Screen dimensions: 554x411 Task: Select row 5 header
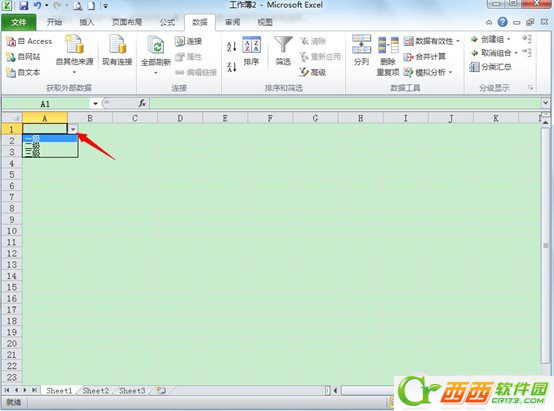point(12,174)
